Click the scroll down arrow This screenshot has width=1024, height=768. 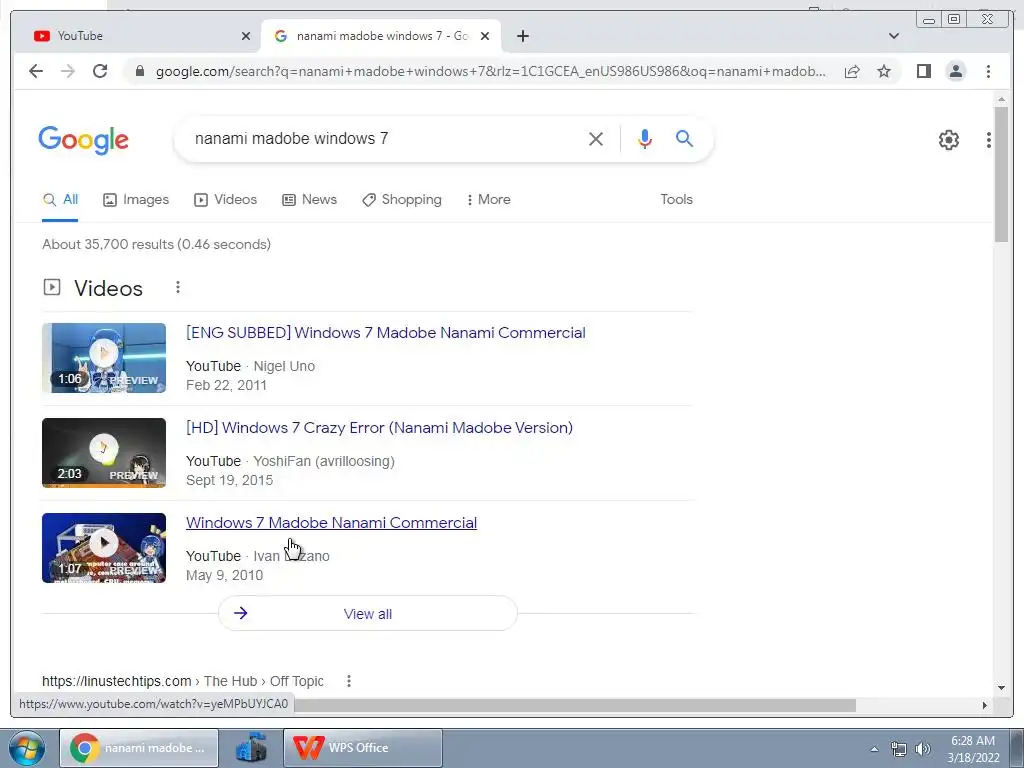(1001, 688)
